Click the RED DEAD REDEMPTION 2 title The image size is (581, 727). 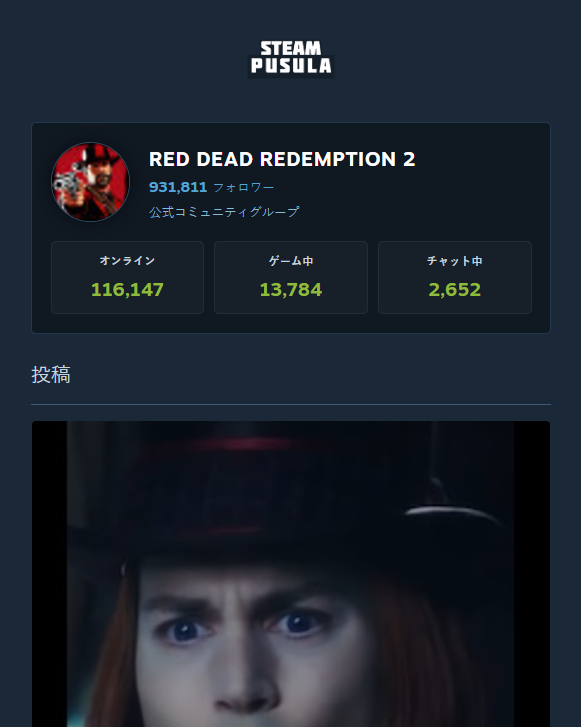pos(282,159)
